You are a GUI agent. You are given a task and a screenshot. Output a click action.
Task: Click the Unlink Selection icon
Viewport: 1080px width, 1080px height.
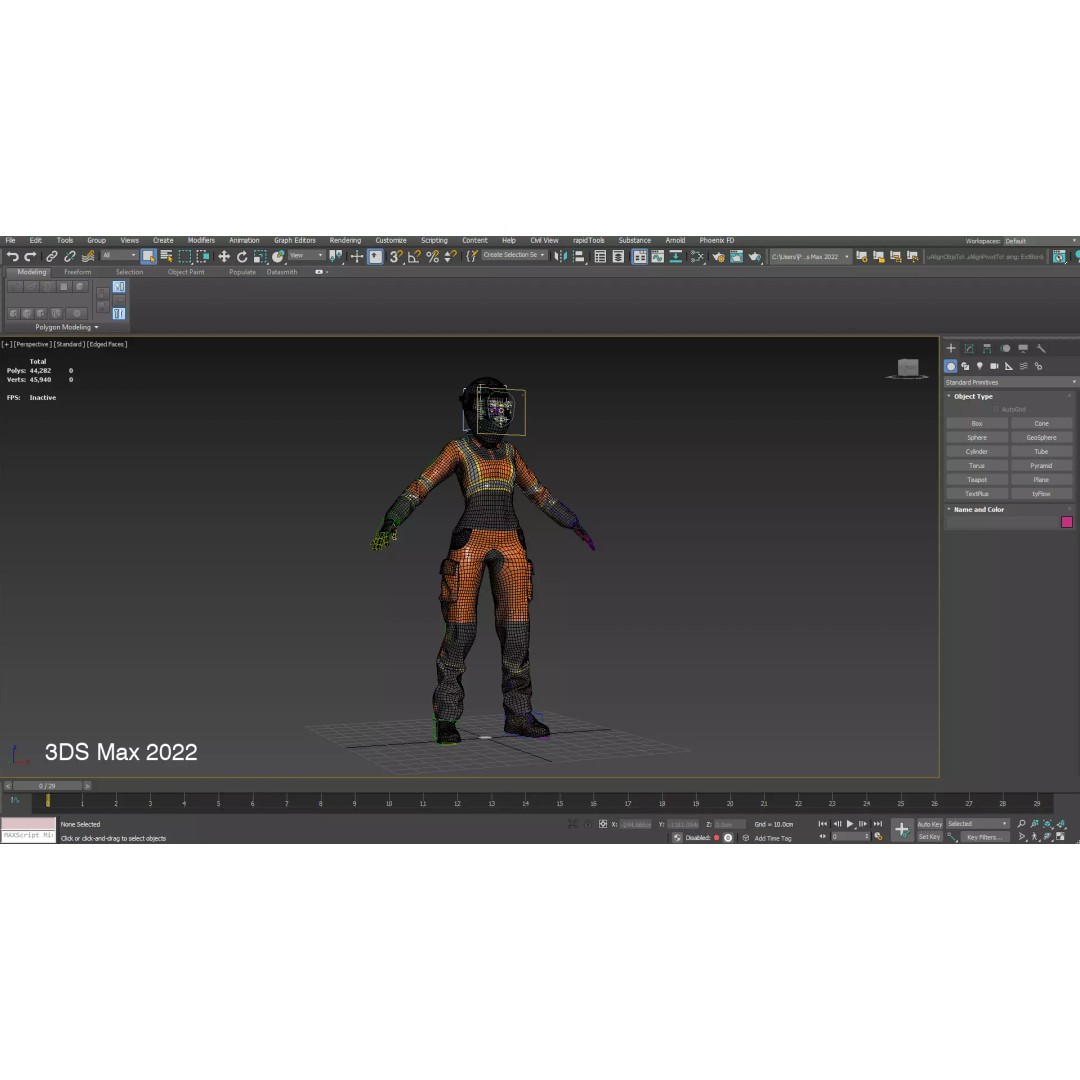[x=70, y=256]
